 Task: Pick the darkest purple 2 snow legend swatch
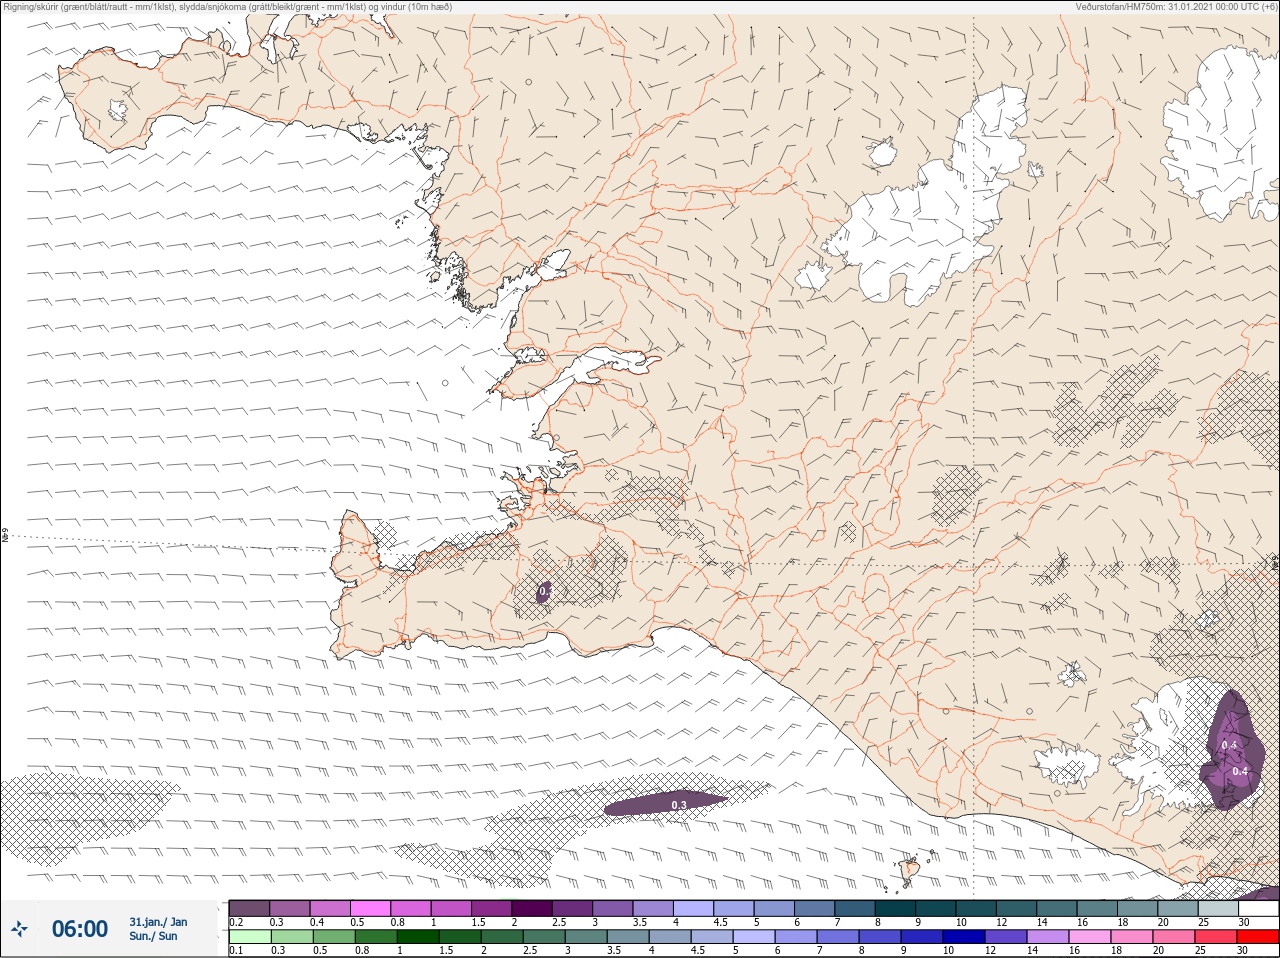[x=533, y=908]
